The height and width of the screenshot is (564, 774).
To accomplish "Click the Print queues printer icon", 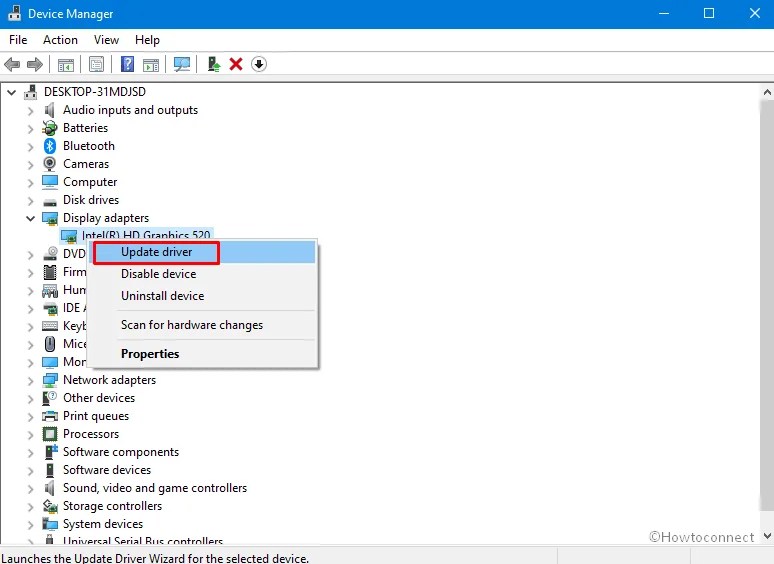I will [49, 416].
